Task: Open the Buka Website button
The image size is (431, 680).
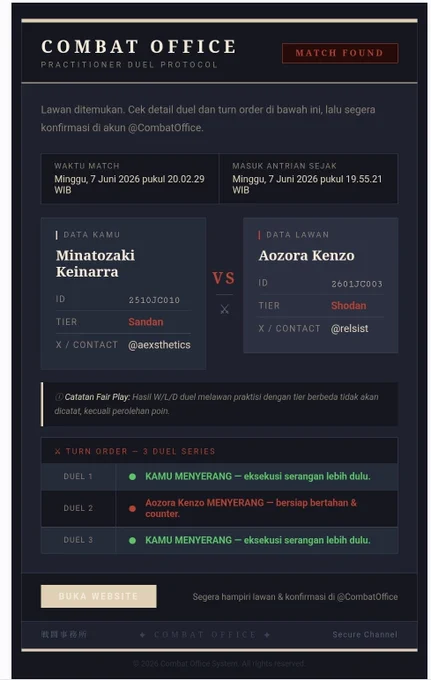Action: pyautogui.click(x=98, y=596)
